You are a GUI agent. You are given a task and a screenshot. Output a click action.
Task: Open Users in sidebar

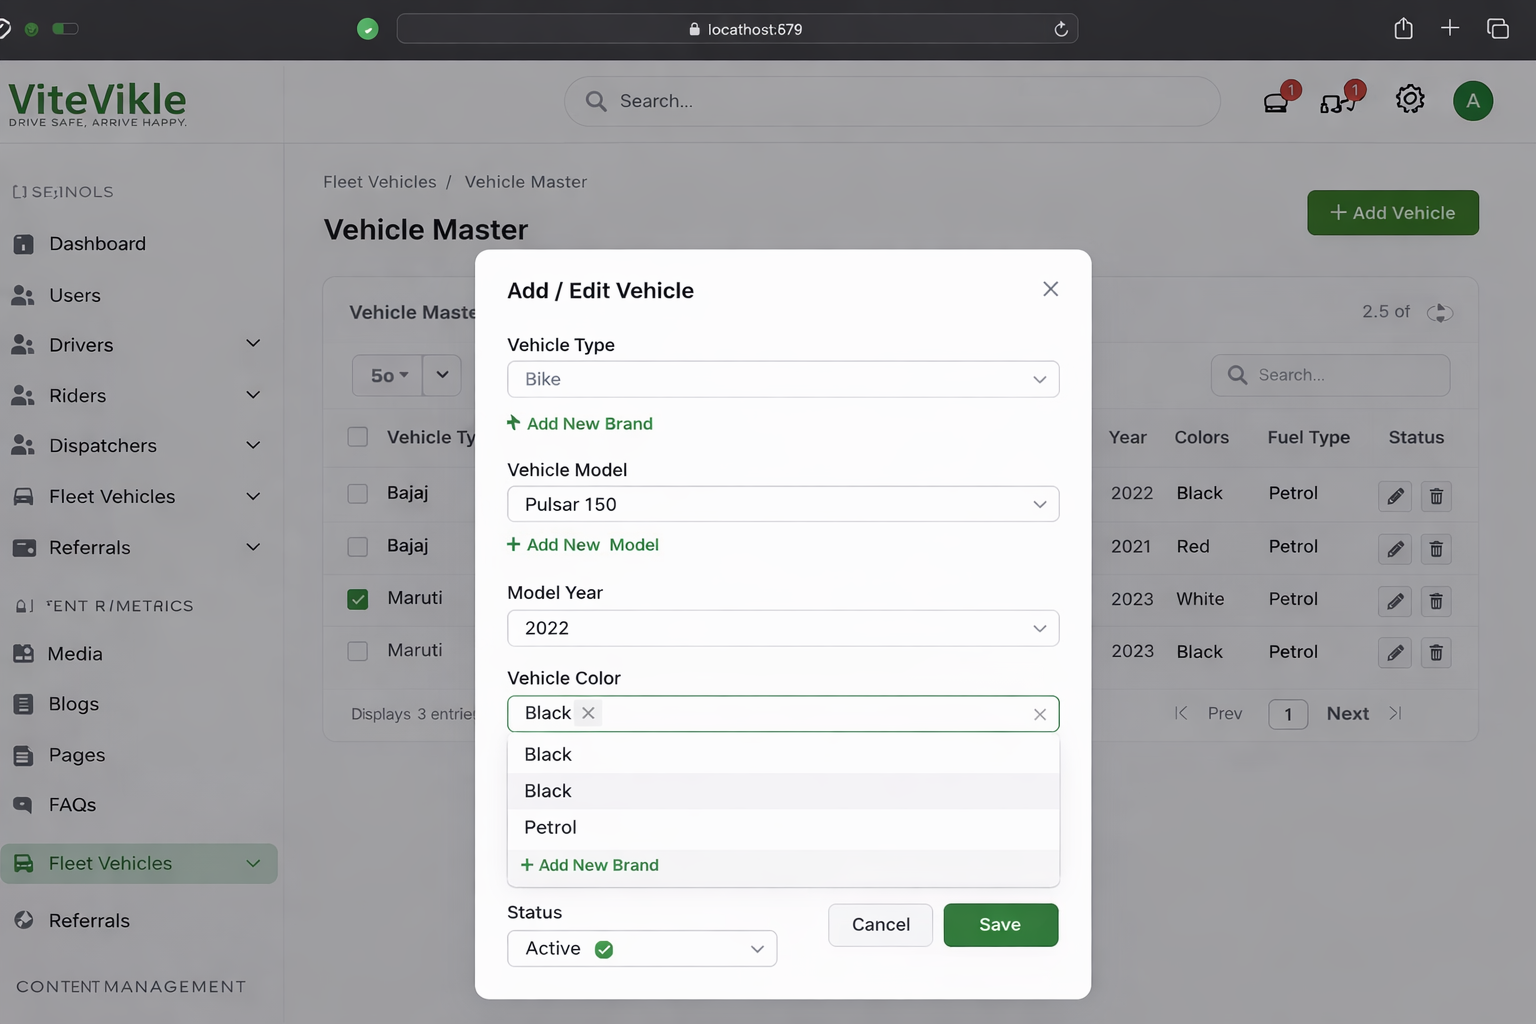coord(75,295)
